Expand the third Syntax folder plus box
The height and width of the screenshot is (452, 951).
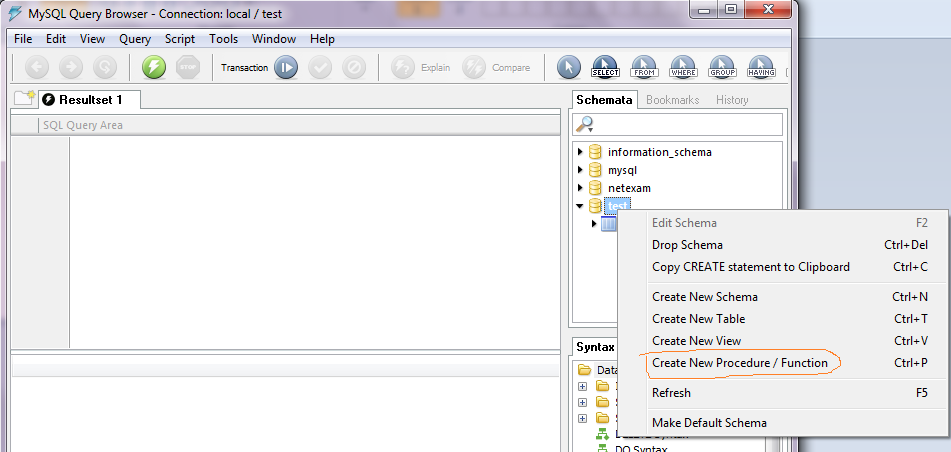[x=582, y=418]
